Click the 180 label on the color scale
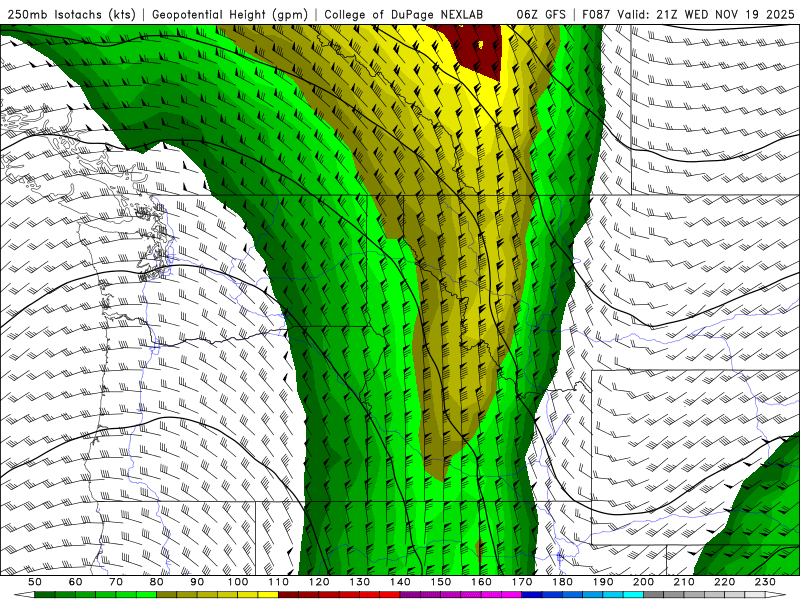The height and width of the screenshot is (600, 800). coord(562,582)
